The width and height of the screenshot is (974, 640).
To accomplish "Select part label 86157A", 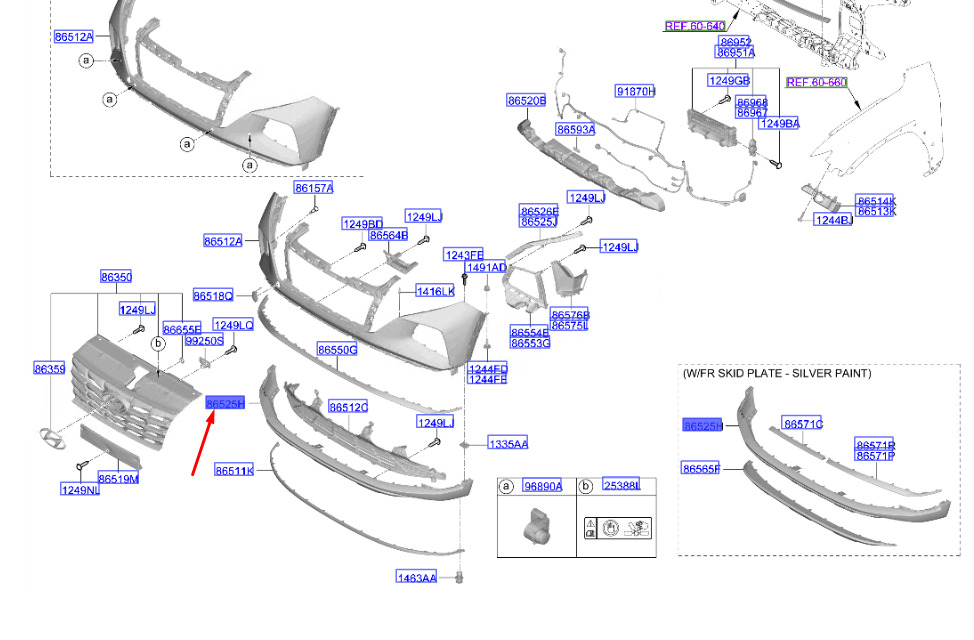I will point(313,188).
